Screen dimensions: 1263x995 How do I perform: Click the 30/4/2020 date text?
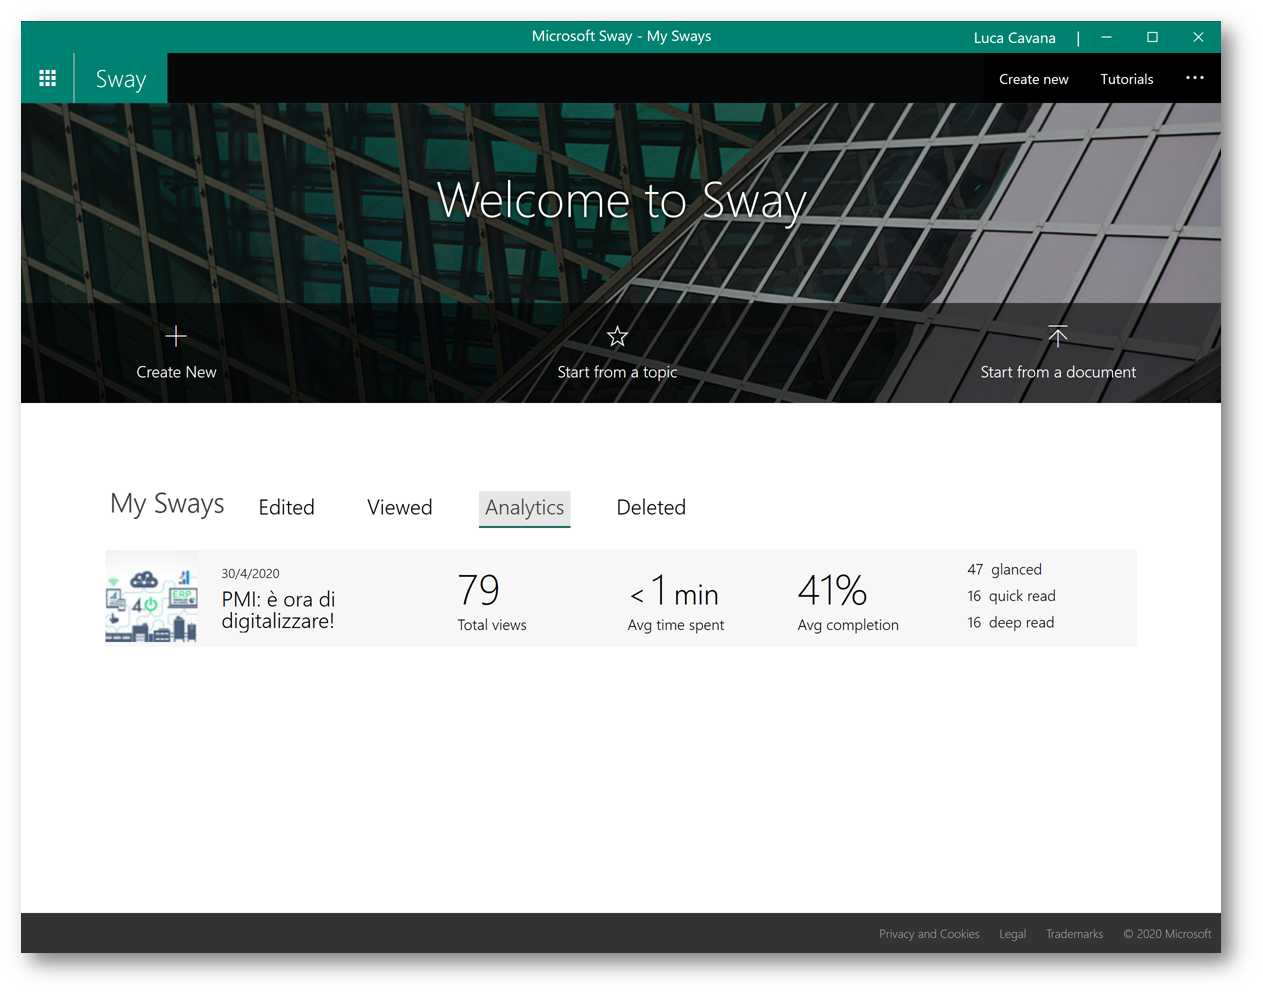pos(250,573)
